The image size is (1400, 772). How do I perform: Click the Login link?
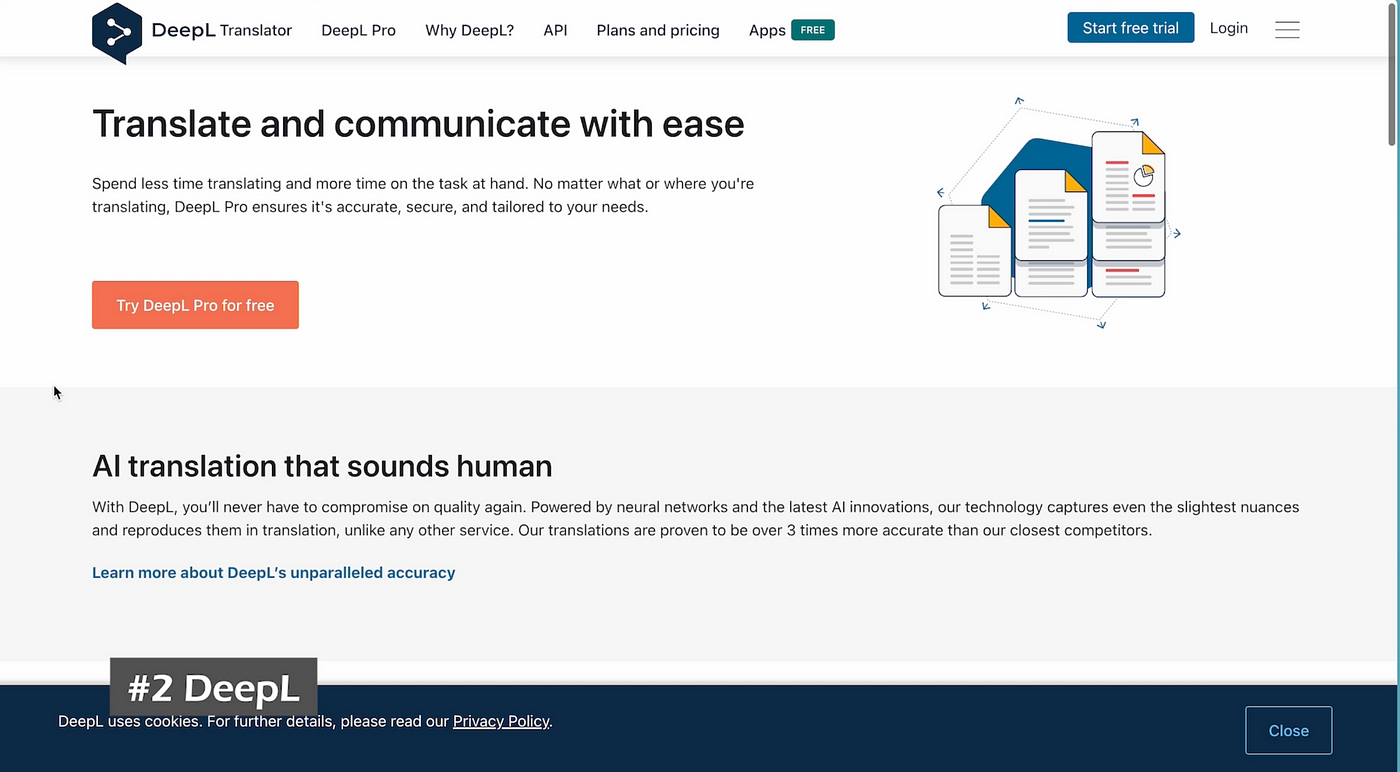pos(1229,28)
